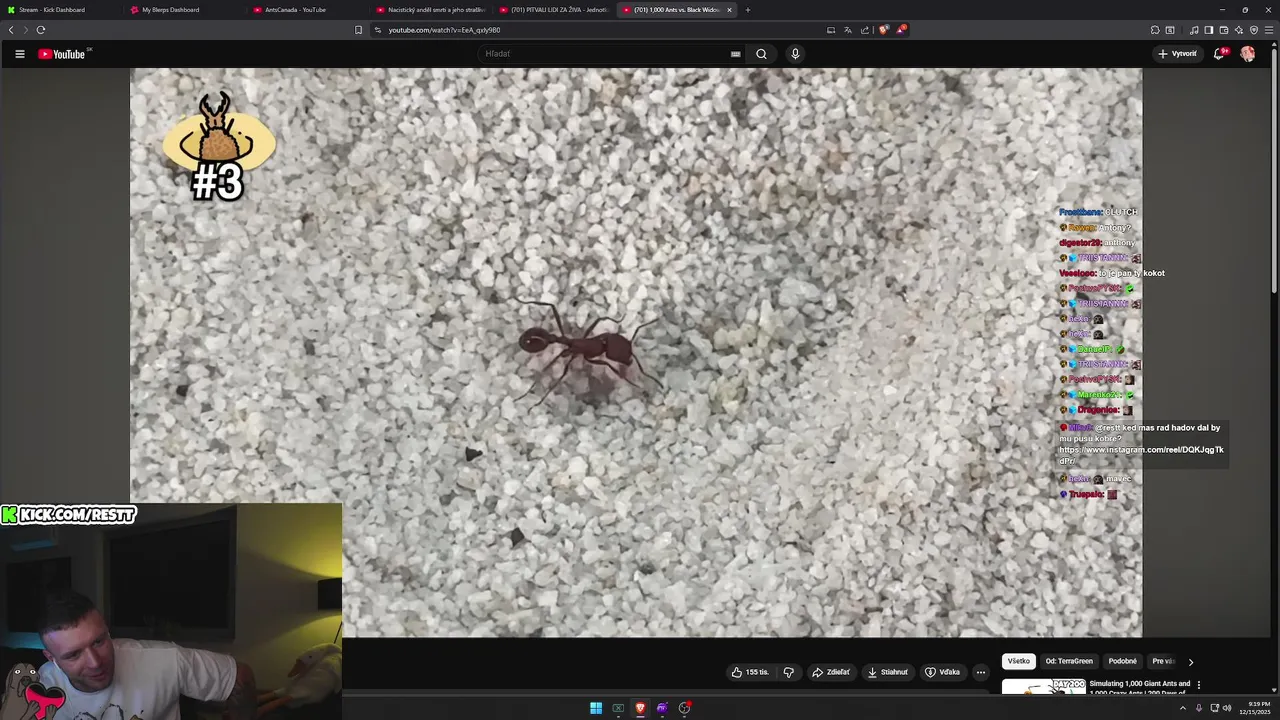Screen dimensions: 1280x720
Task: Open the Brave Shields lion icon
Action: coord(883,30)
